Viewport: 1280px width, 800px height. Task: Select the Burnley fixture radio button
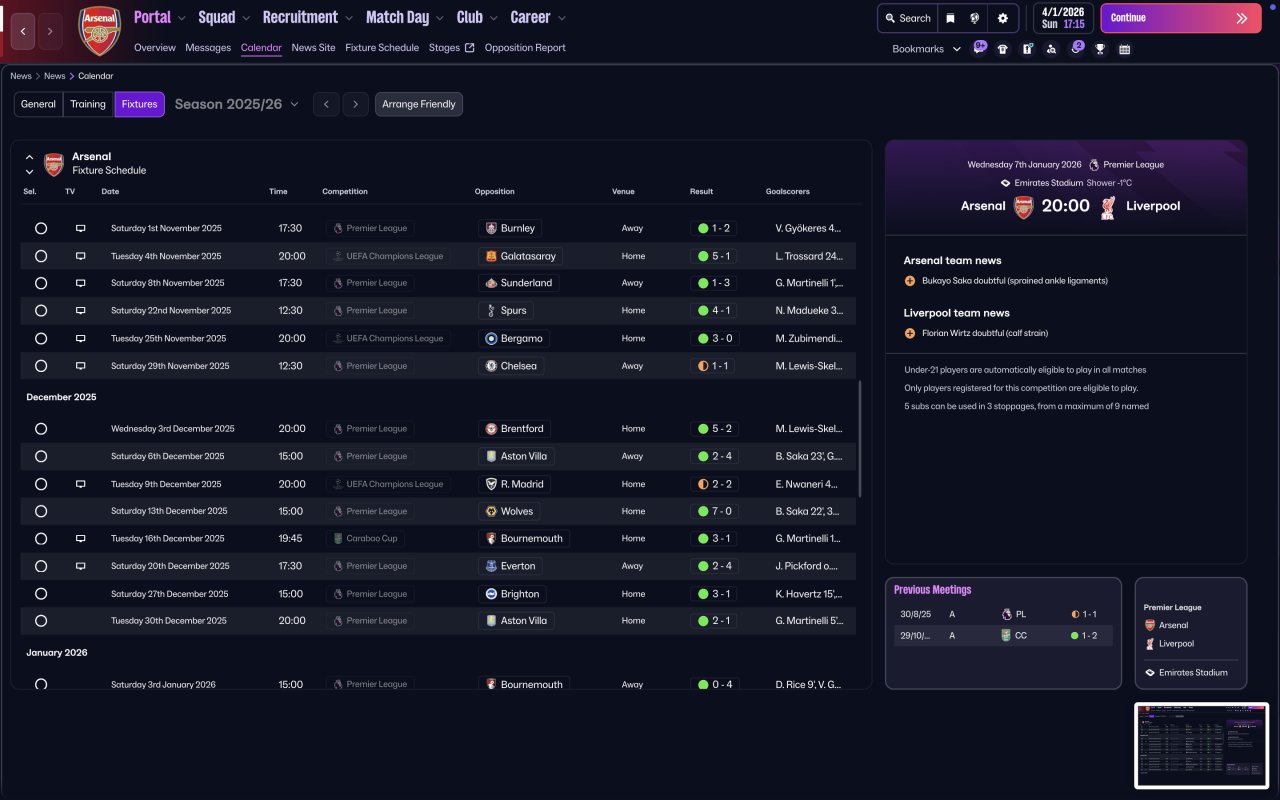coord(41,229)
